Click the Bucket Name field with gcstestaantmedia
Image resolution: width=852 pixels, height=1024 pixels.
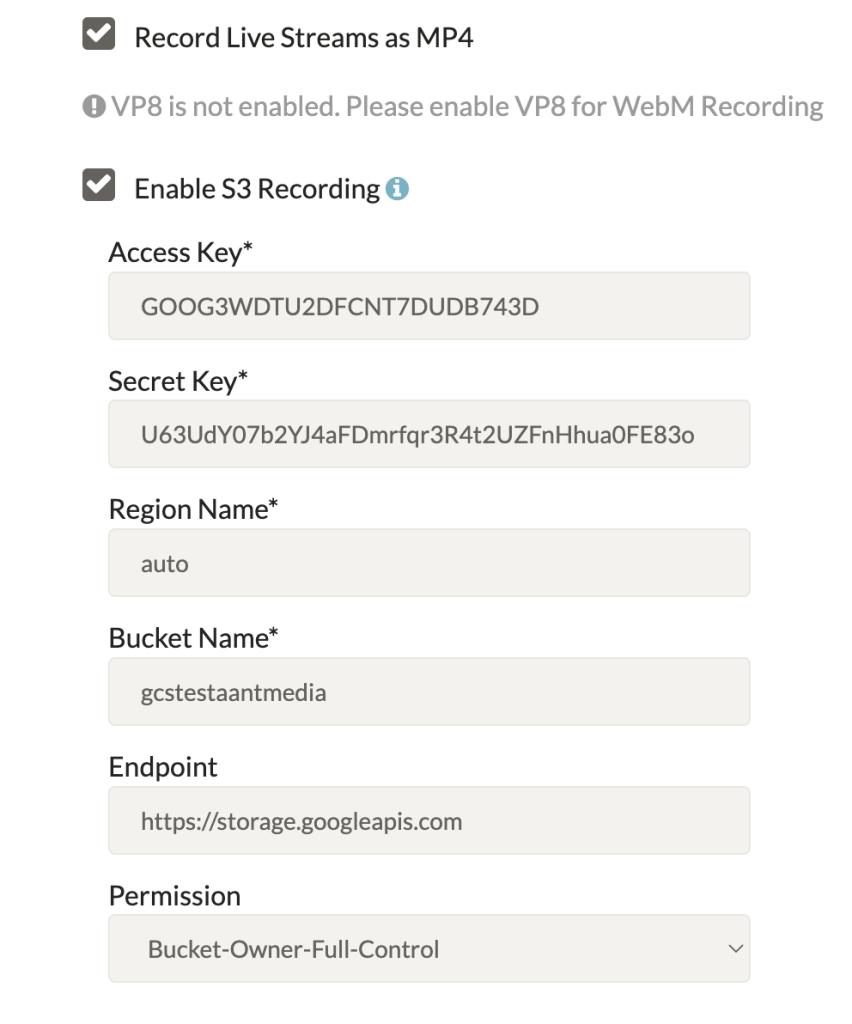point(429,692)
